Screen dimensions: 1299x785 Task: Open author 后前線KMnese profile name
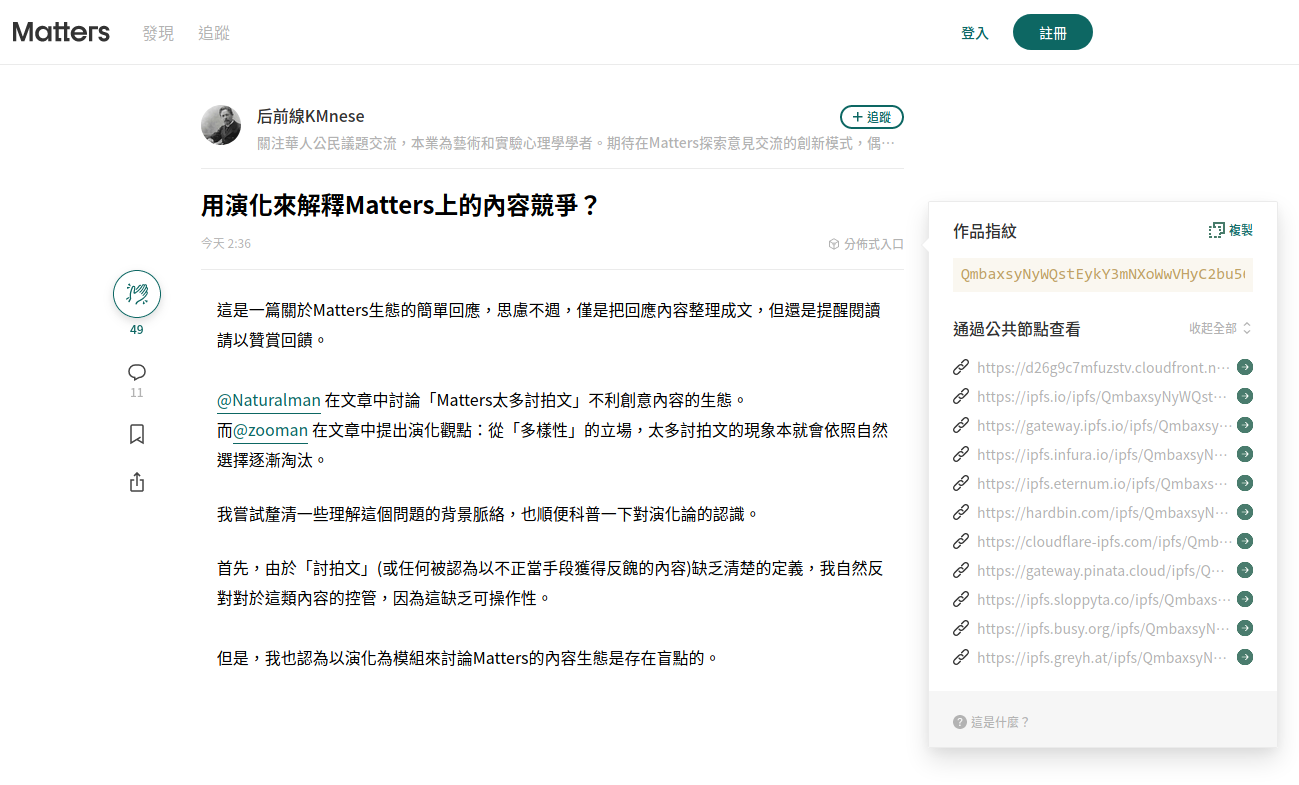point(311,116)
